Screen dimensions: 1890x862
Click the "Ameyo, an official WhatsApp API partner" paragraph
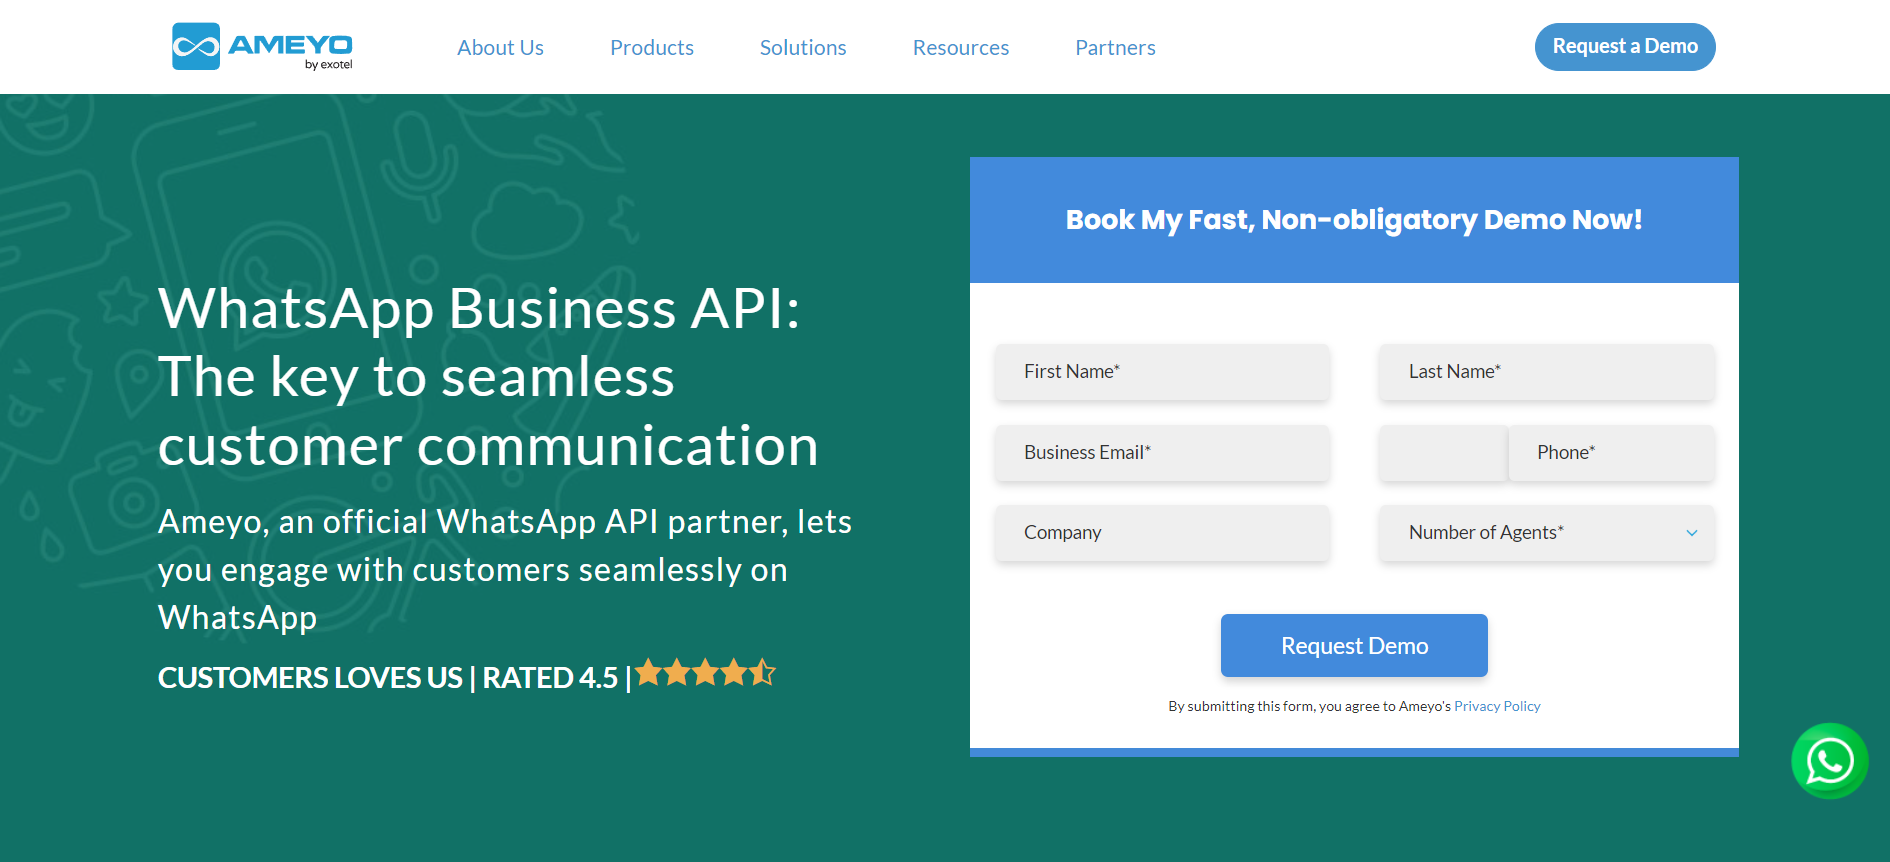505,570
